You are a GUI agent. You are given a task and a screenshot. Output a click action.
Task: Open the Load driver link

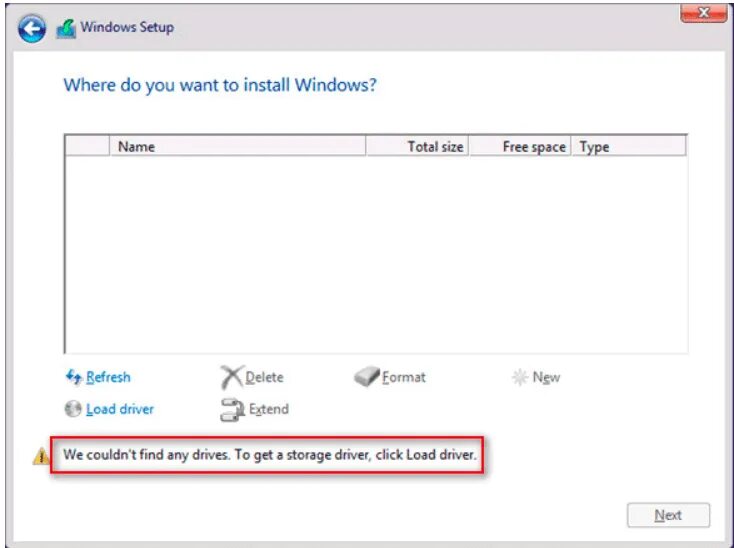(120, 409)
